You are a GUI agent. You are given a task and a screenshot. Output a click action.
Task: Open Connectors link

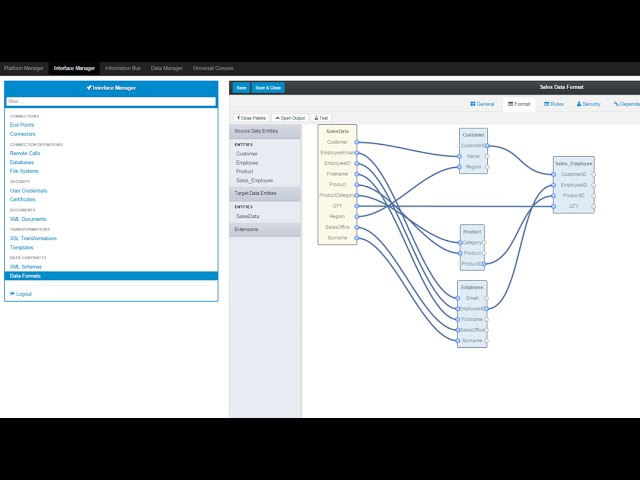coord(22,134)
